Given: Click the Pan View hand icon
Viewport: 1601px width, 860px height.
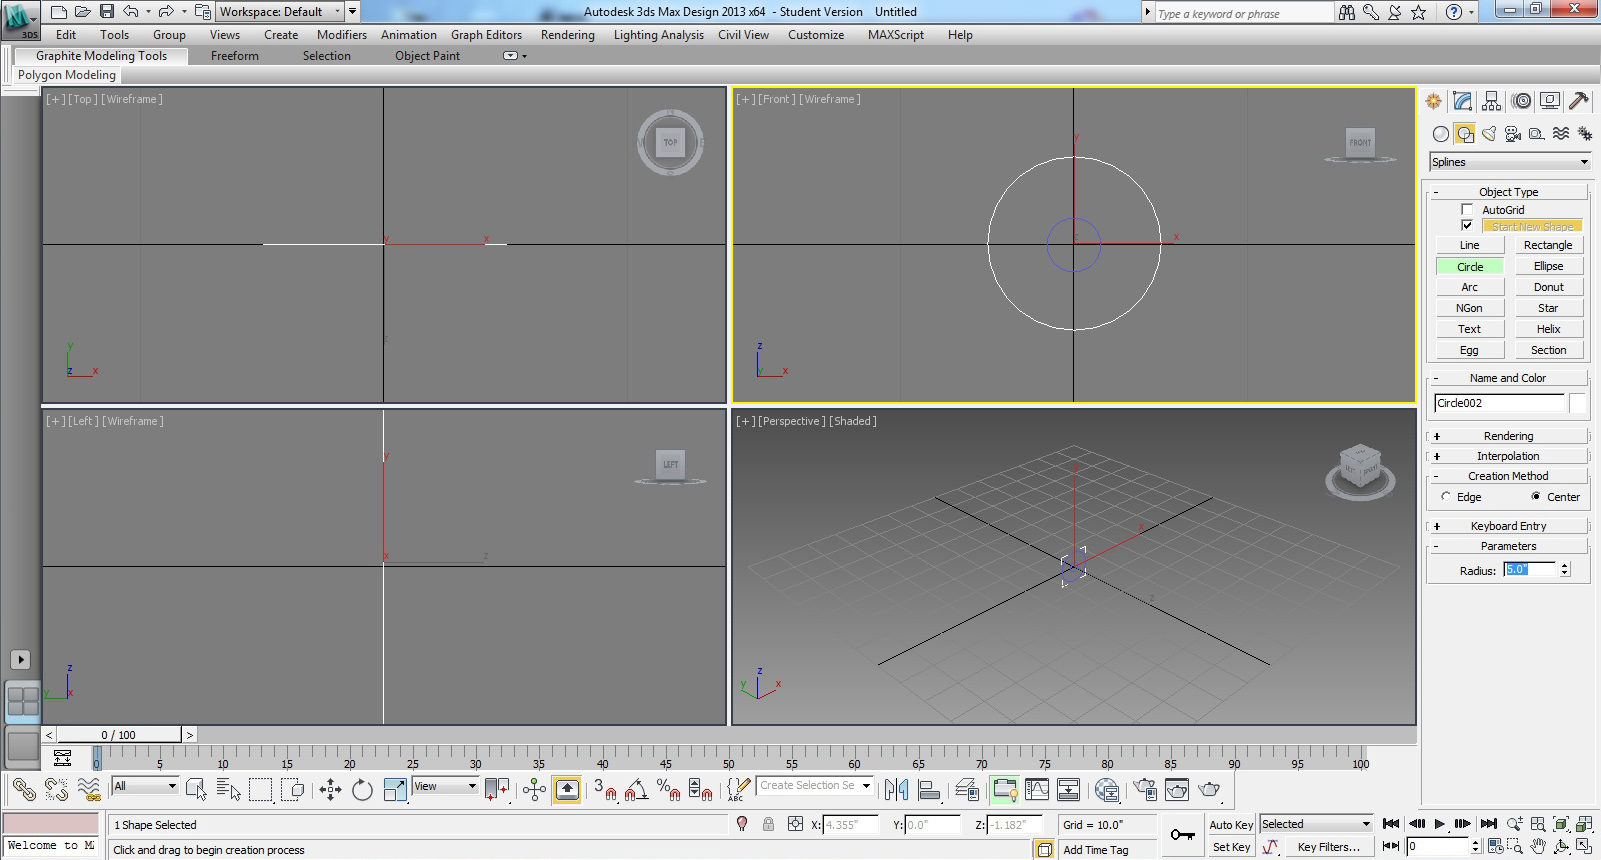Looking at the screenshot, I should [1538, 846].
